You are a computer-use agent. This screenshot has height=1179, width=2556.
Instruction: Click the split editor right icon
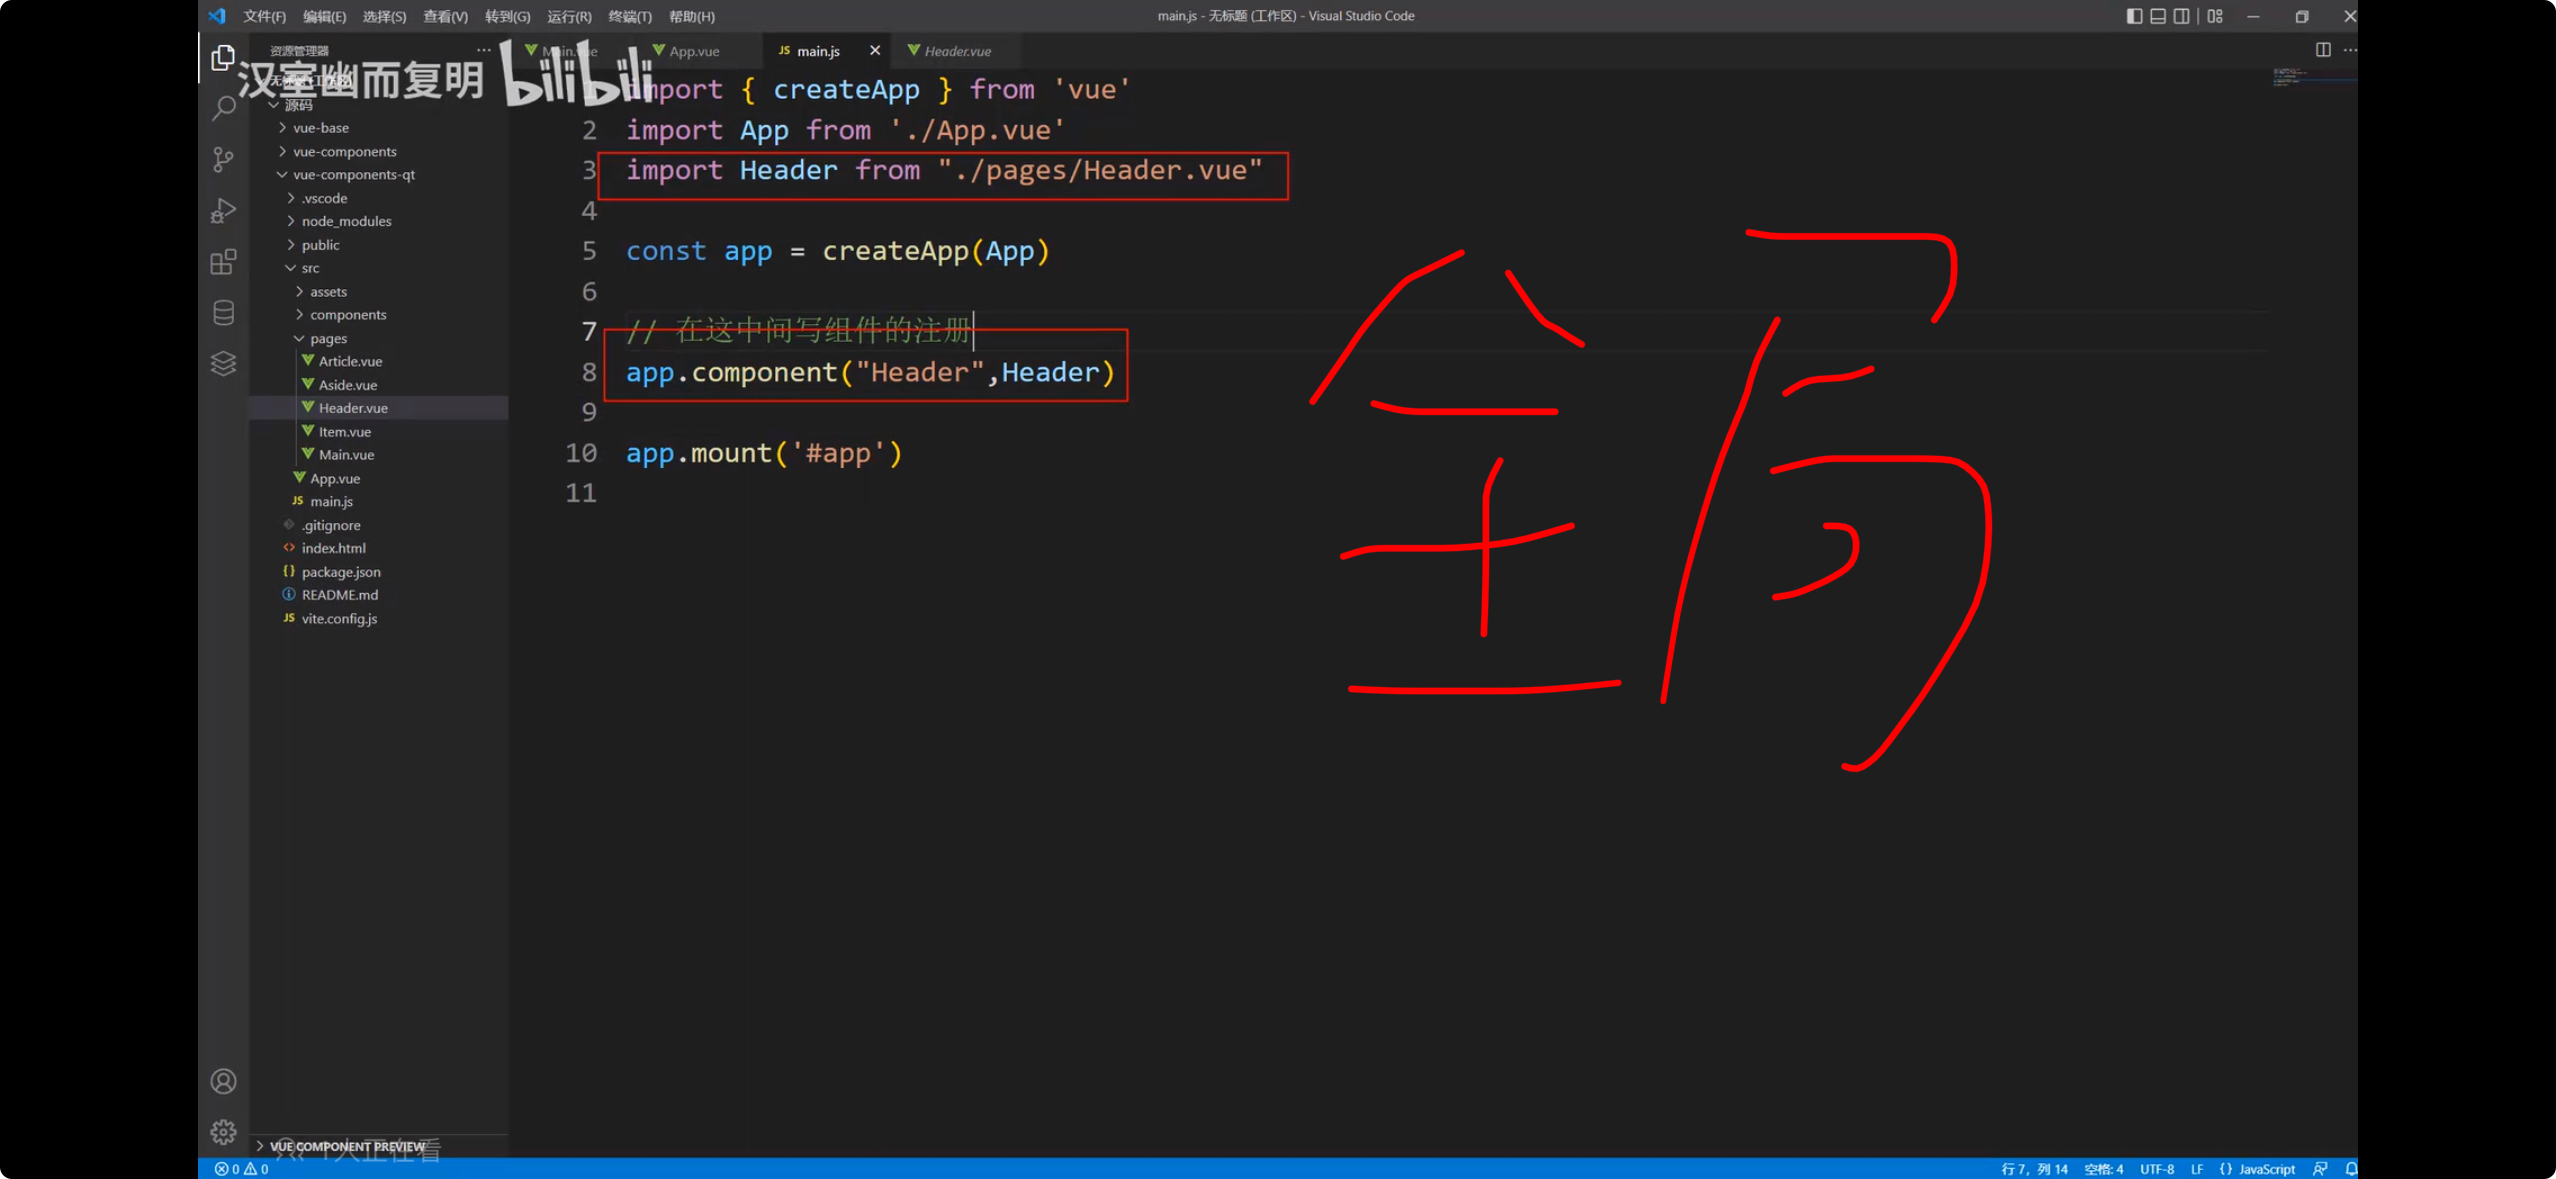pos(2322,50)
